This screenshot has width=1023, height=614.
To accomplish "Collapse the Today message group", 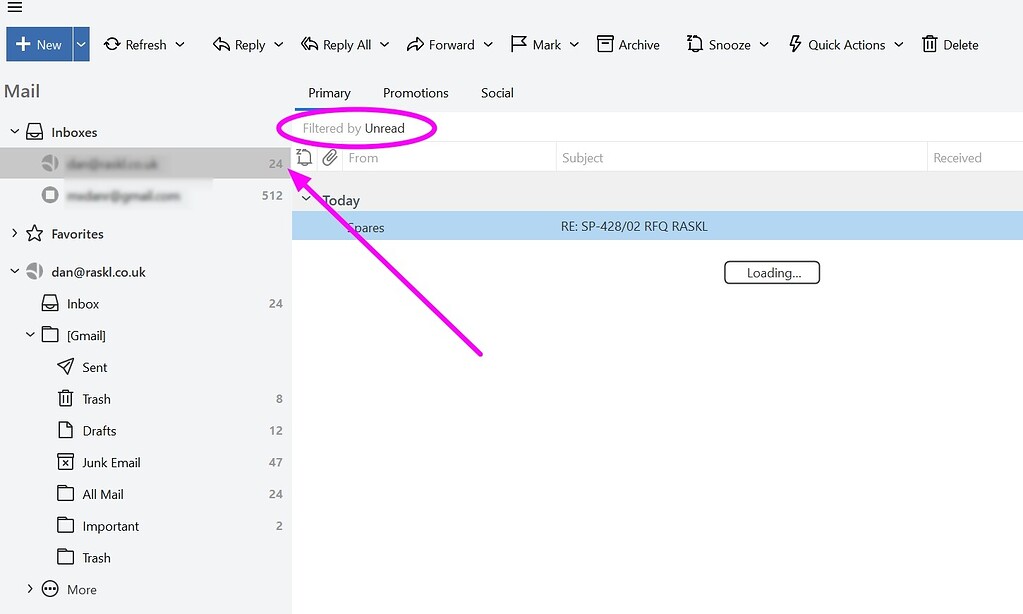I will pyautogui.click(x=306, y=198).
